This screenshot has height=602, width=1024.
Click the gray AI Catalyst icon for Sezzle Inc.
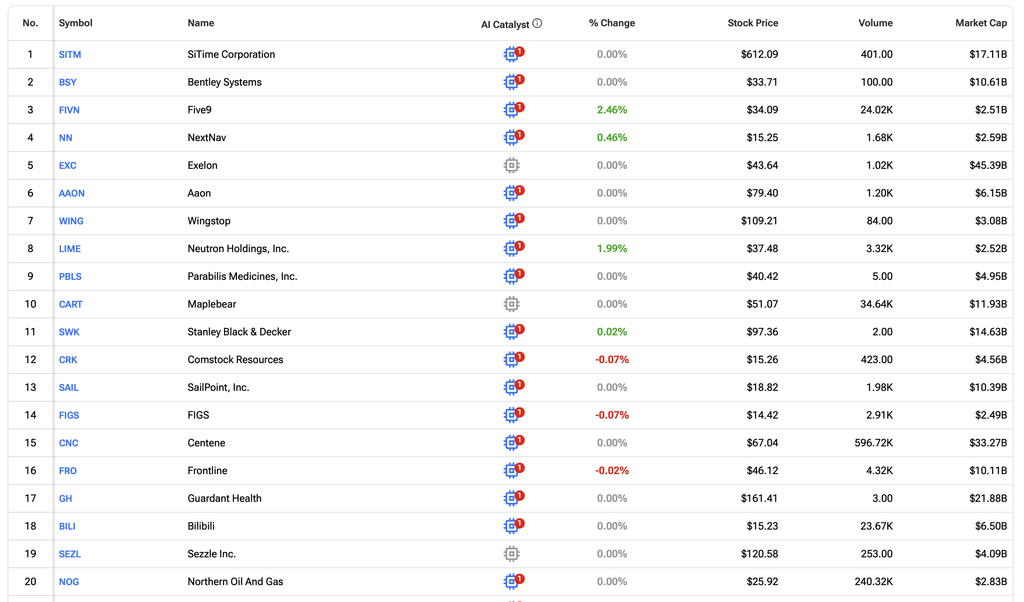point(511,554)
